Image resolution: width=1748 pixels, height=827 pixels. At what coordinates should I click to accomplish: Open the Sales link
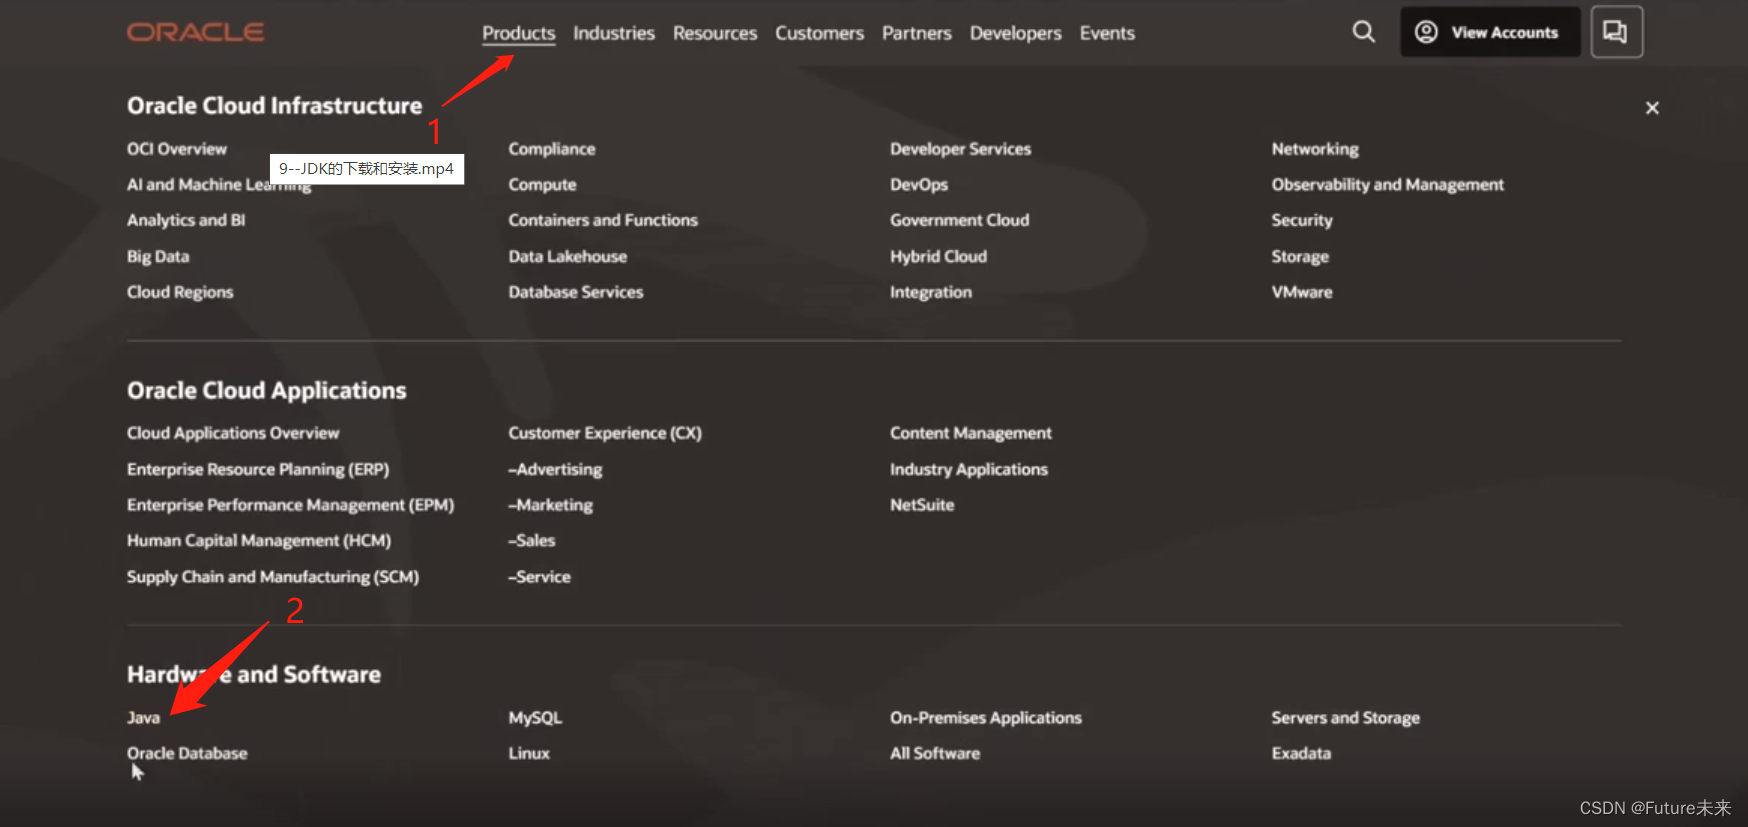(531, 541)
